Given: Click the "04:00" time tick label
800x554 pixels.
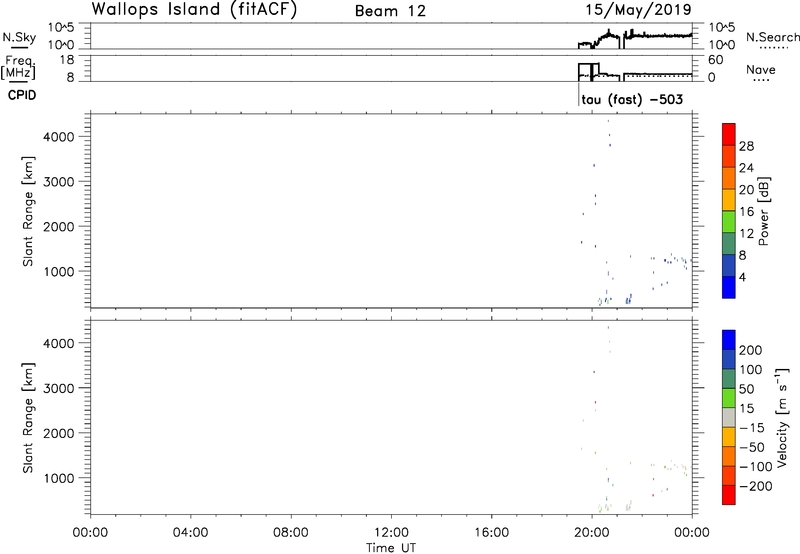Looking at the screenshot, I should [x=190, y=533].
